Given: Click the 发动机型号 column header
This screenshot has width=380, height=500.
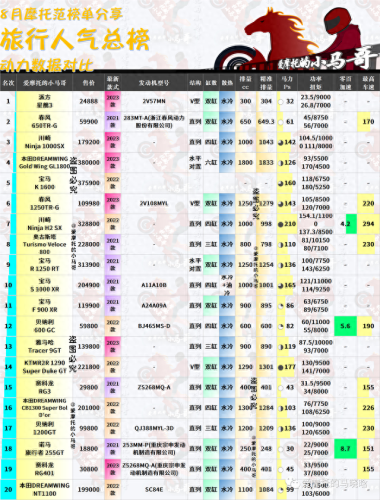Looking at the screenshot, I should (154, 82).
